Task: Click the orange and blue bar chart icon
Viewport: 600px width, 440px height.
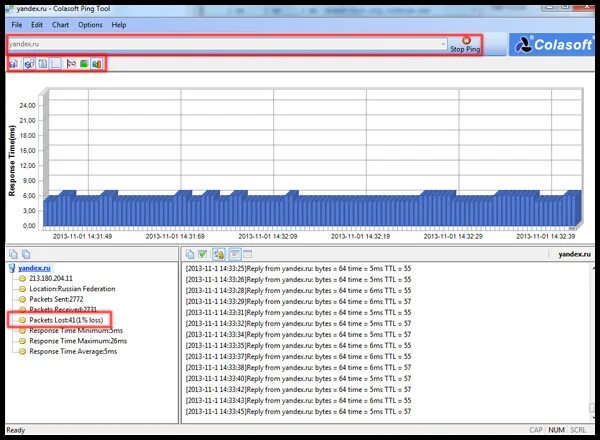Action: click(x=97, y=64)
